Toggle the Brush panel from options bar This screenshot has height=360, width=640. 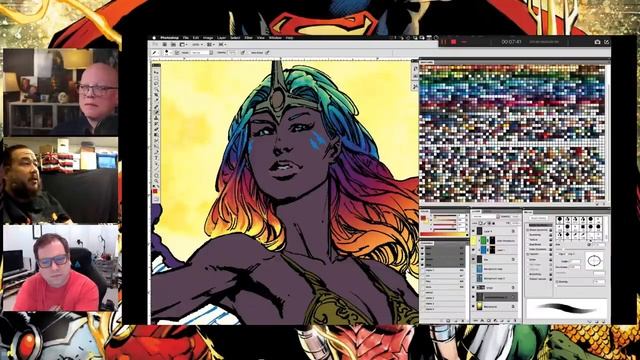click(177, 53)
